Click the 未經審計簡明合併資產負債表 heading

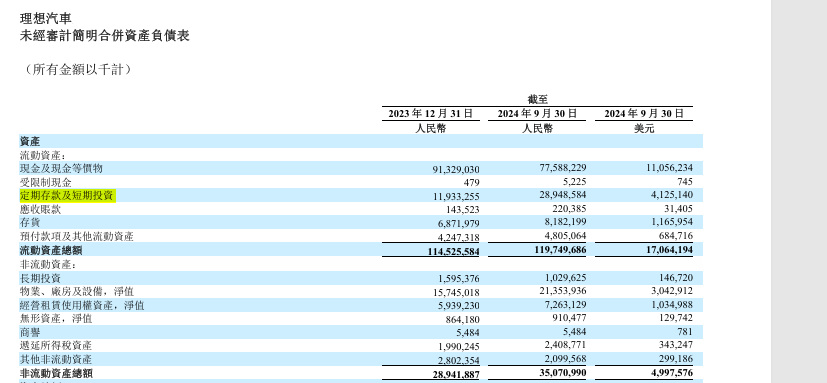point(104,36)
